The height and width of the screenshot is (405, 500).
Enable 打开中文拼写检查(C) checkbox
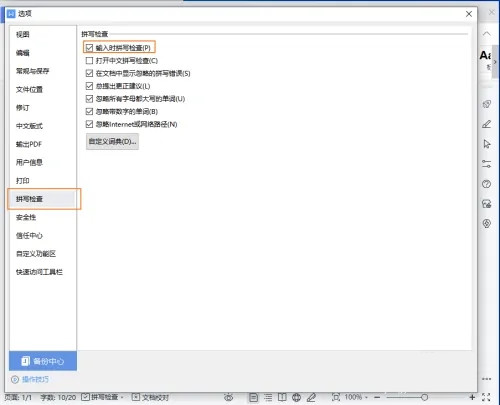[89, 61]
